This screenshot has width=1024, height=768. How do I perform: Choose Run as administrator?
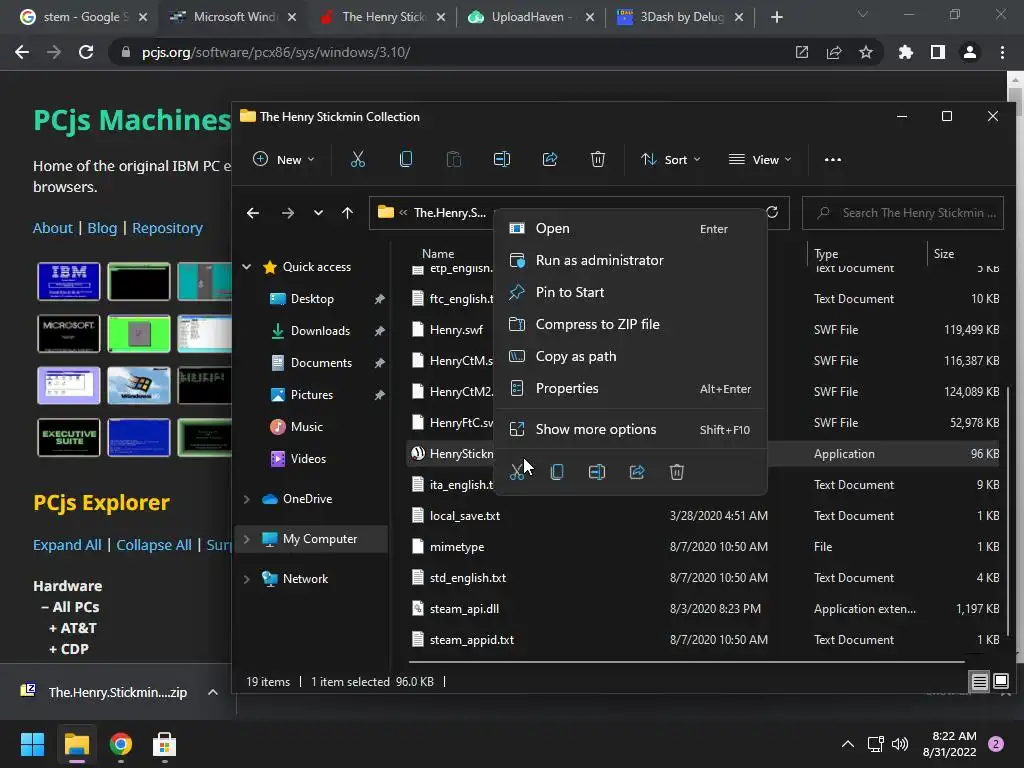tap(599, 260)
